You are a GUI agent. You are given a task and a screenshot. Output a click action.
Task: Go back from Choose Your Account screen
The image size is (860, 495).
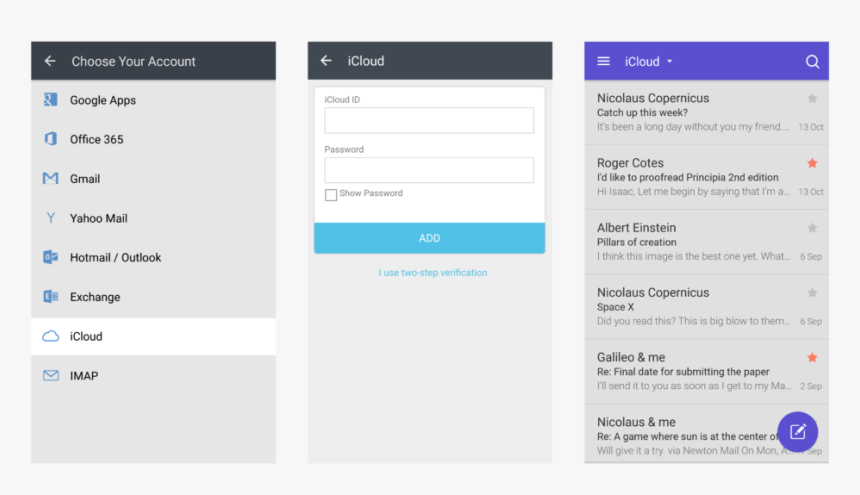(x=50, y=61)
